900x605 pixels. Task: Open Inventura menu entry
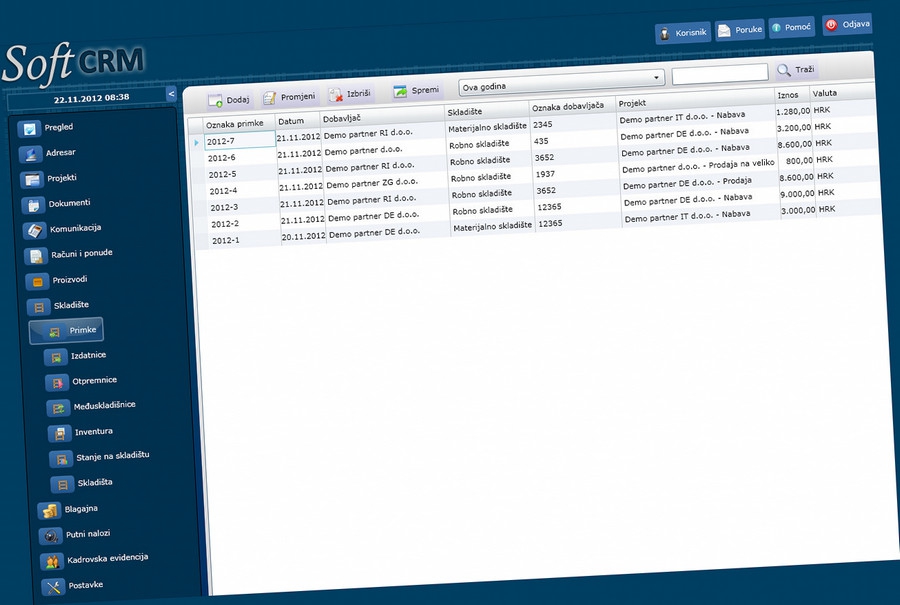click(x=94, y=432)
